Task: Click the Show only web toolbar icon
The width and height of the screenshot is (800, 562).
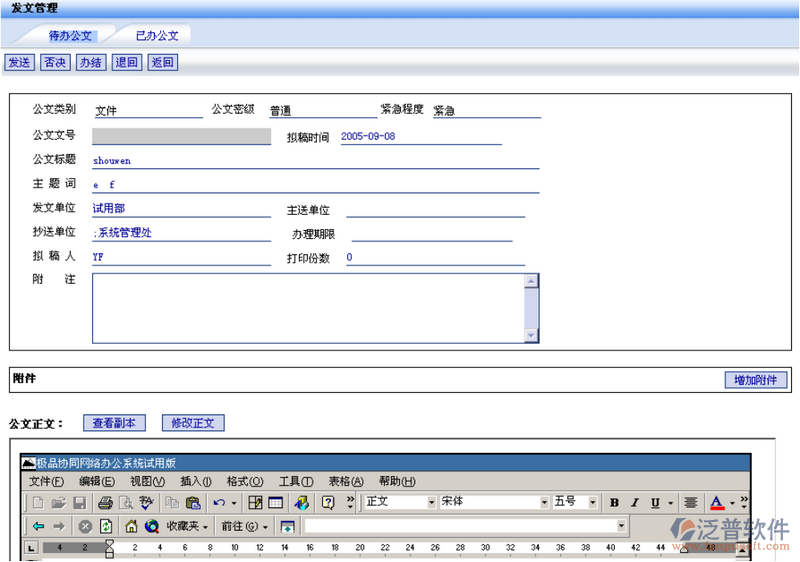Action: (x=287, y=526)
